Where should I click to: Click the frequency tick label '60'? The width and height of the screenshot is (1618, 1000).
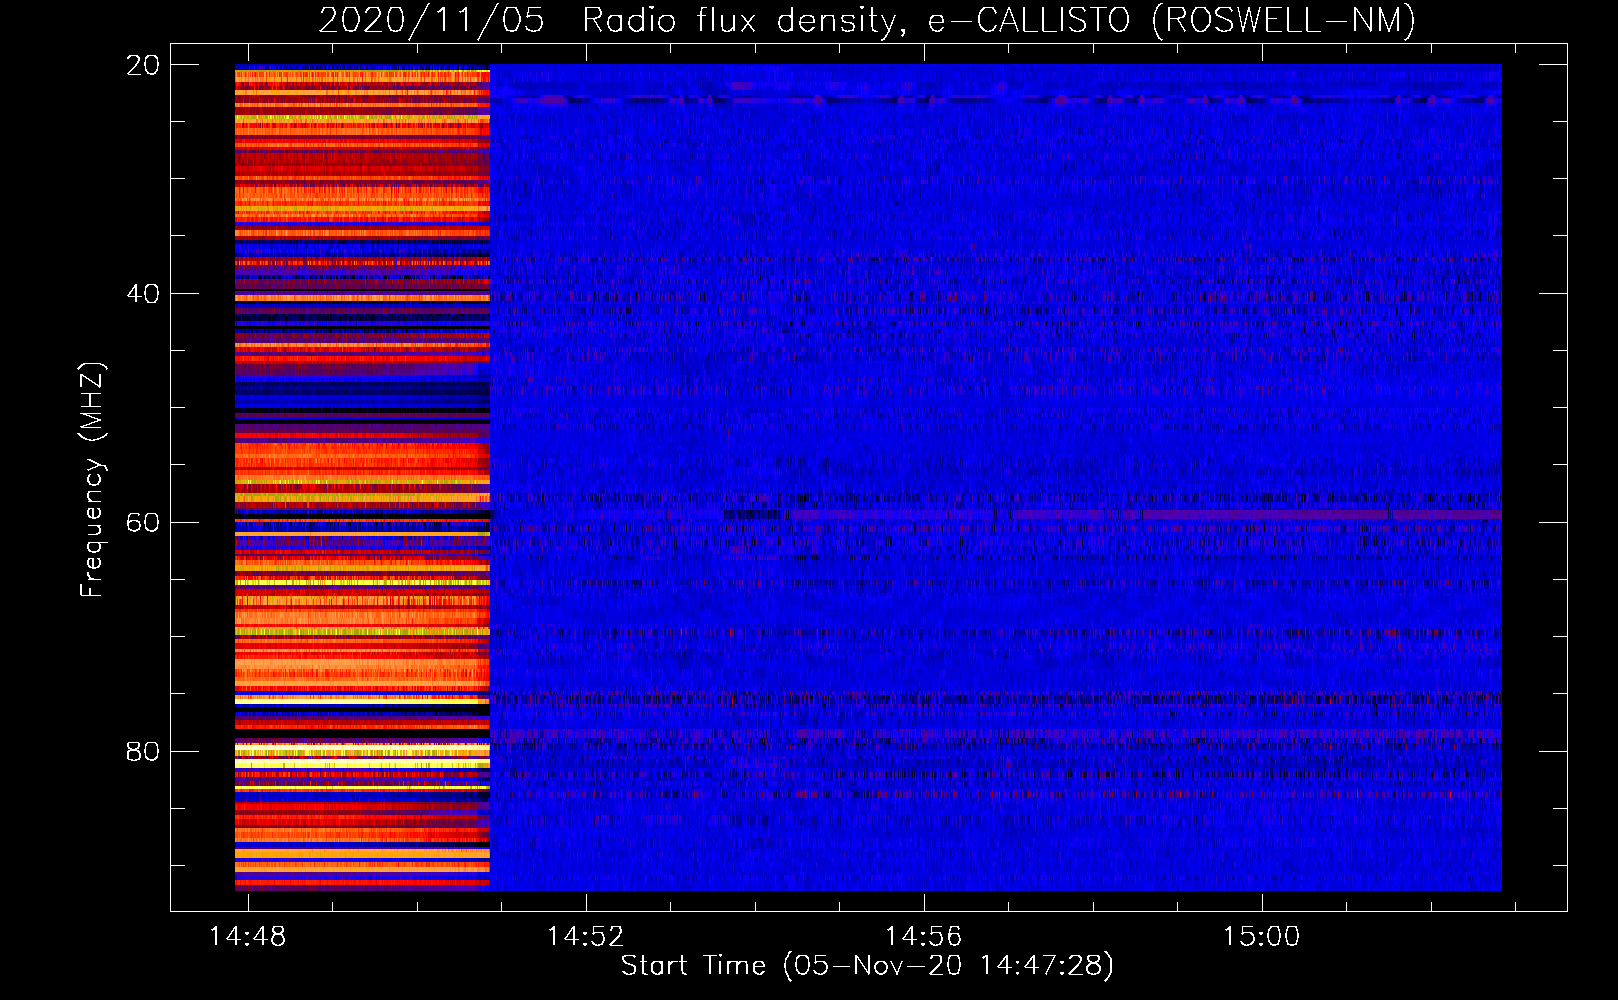(x=142, y=522)
